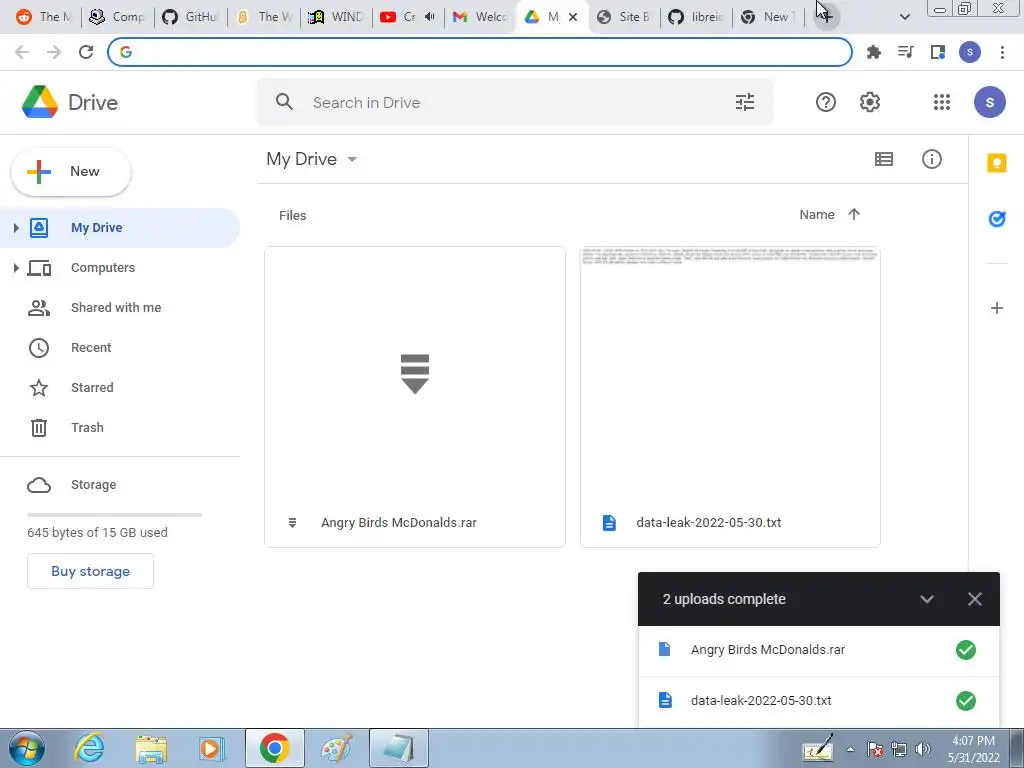
Task: Expand My Drive folder tree
Action: 16,227
